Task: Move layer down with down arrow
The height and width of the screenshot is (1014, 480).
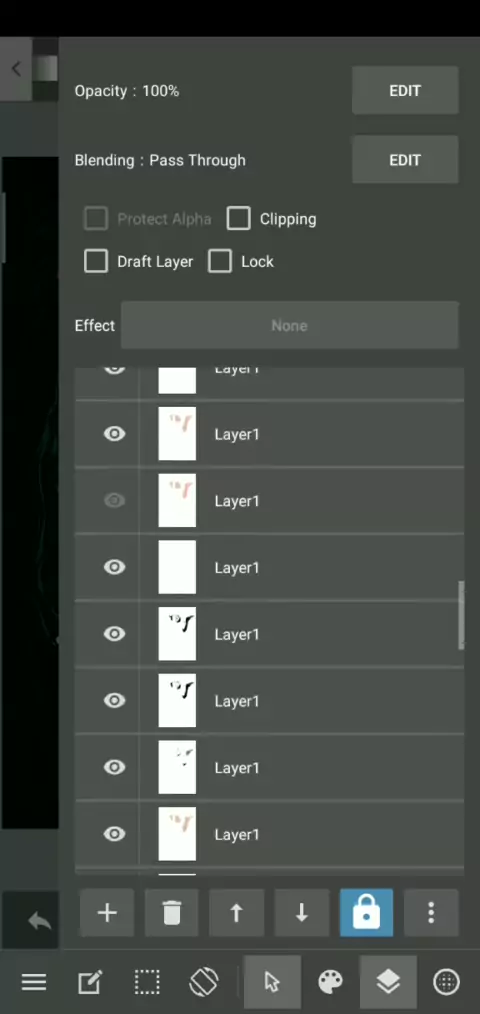Action: click(x=301, y=912)
